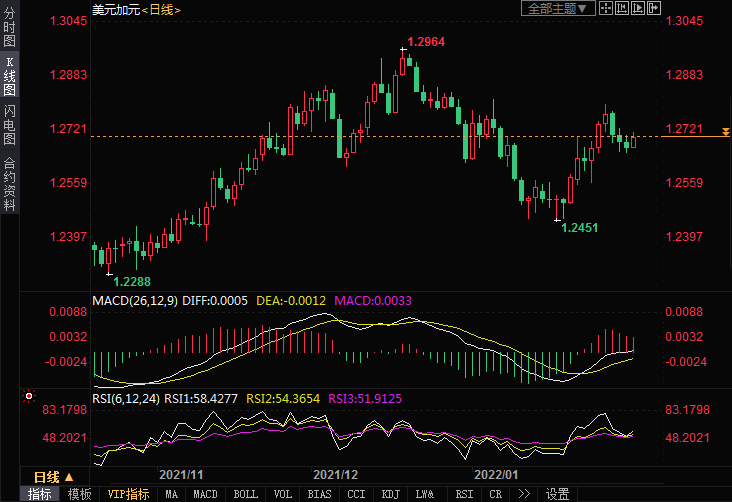Viewport: 732px width, 502px height.
Task: Switch to 分时图 view
Action: 9,30
